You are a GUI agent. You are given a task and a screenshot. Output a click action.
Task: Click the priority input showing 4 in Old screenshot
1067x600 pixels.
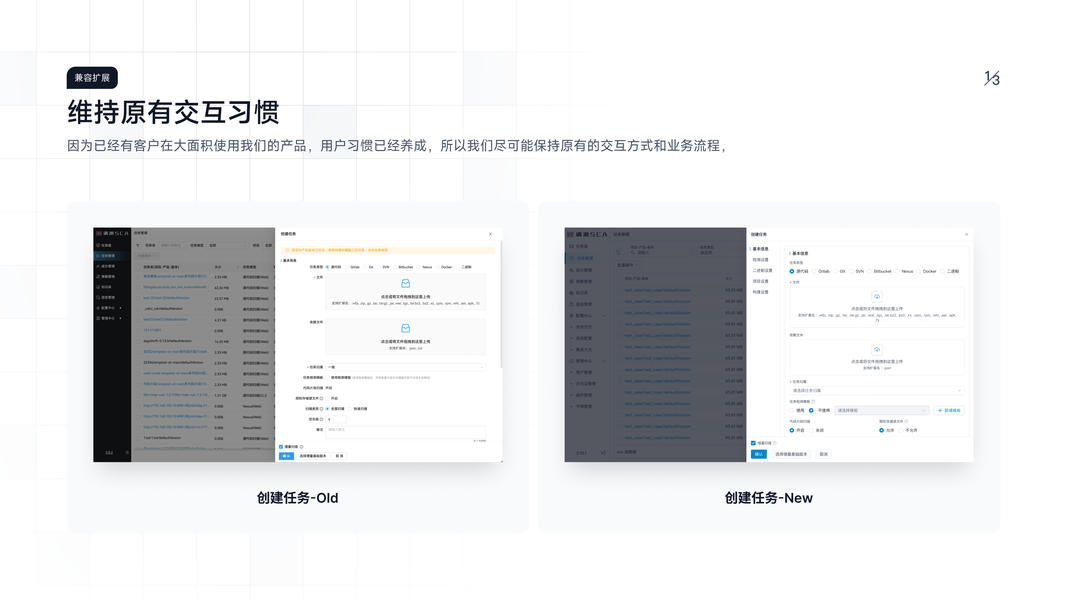tap(336, 419)
